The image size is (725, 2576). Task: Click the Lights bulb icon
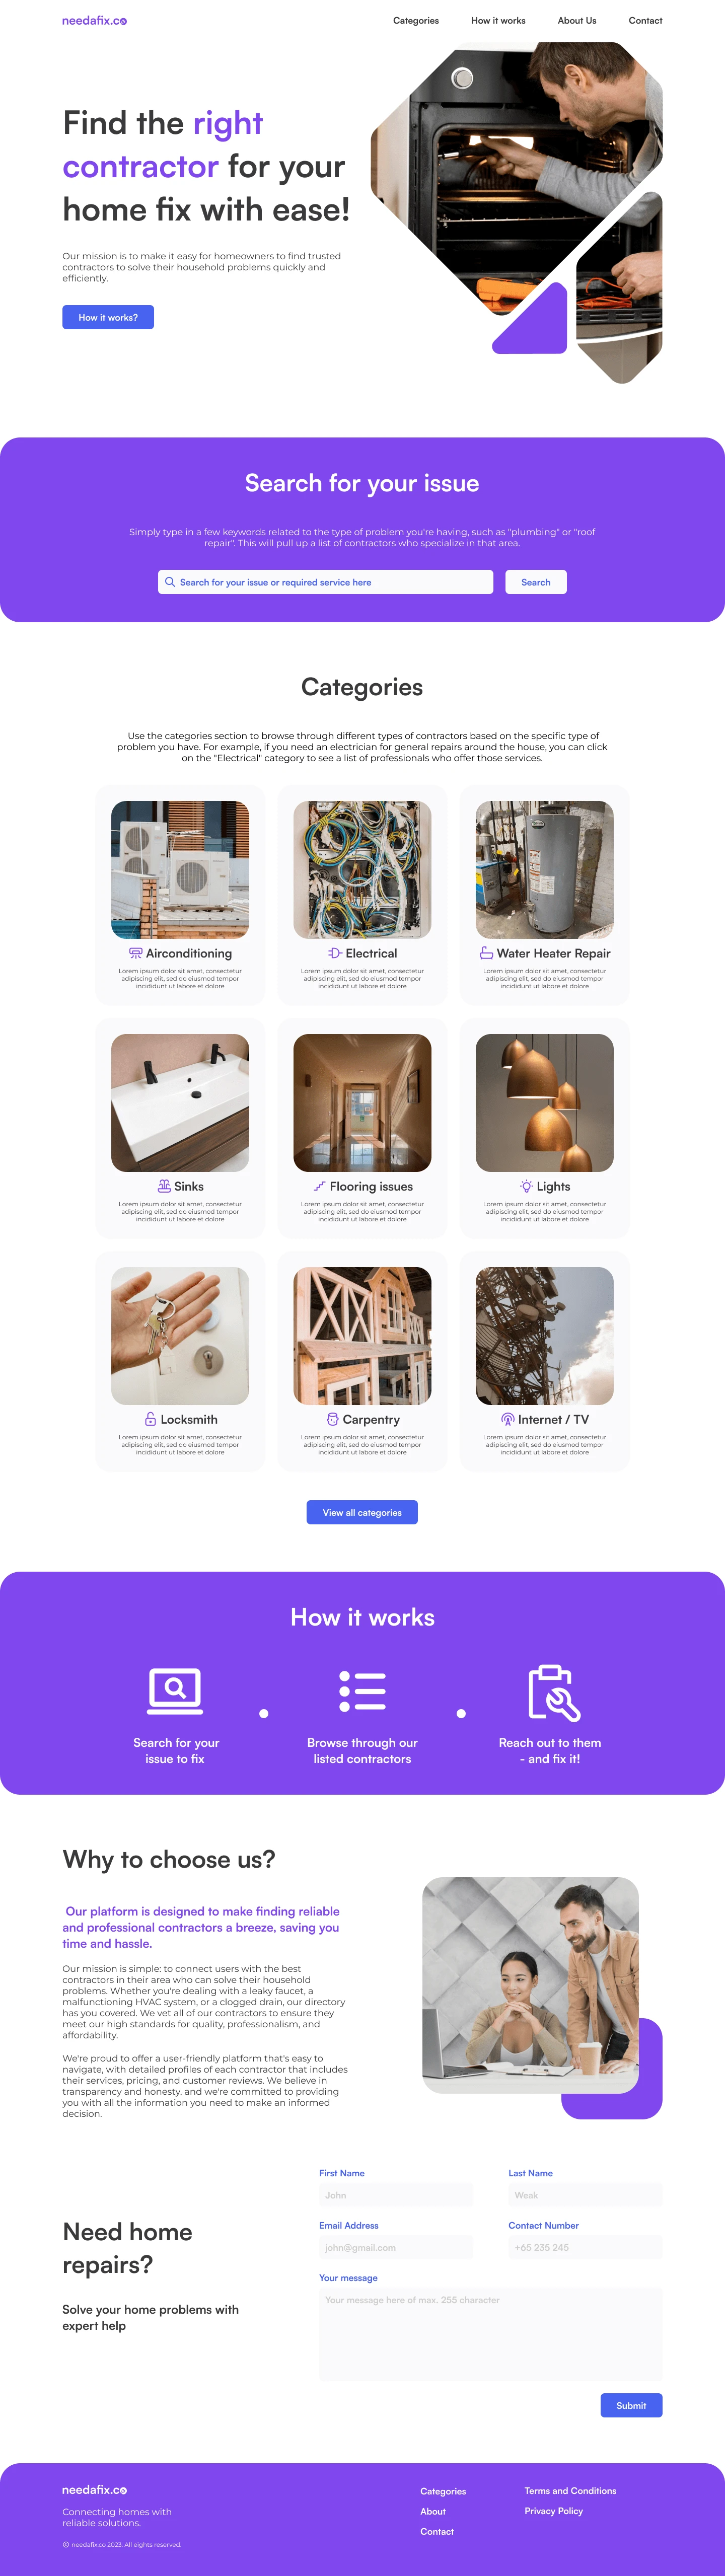[x=526, y=1186]
